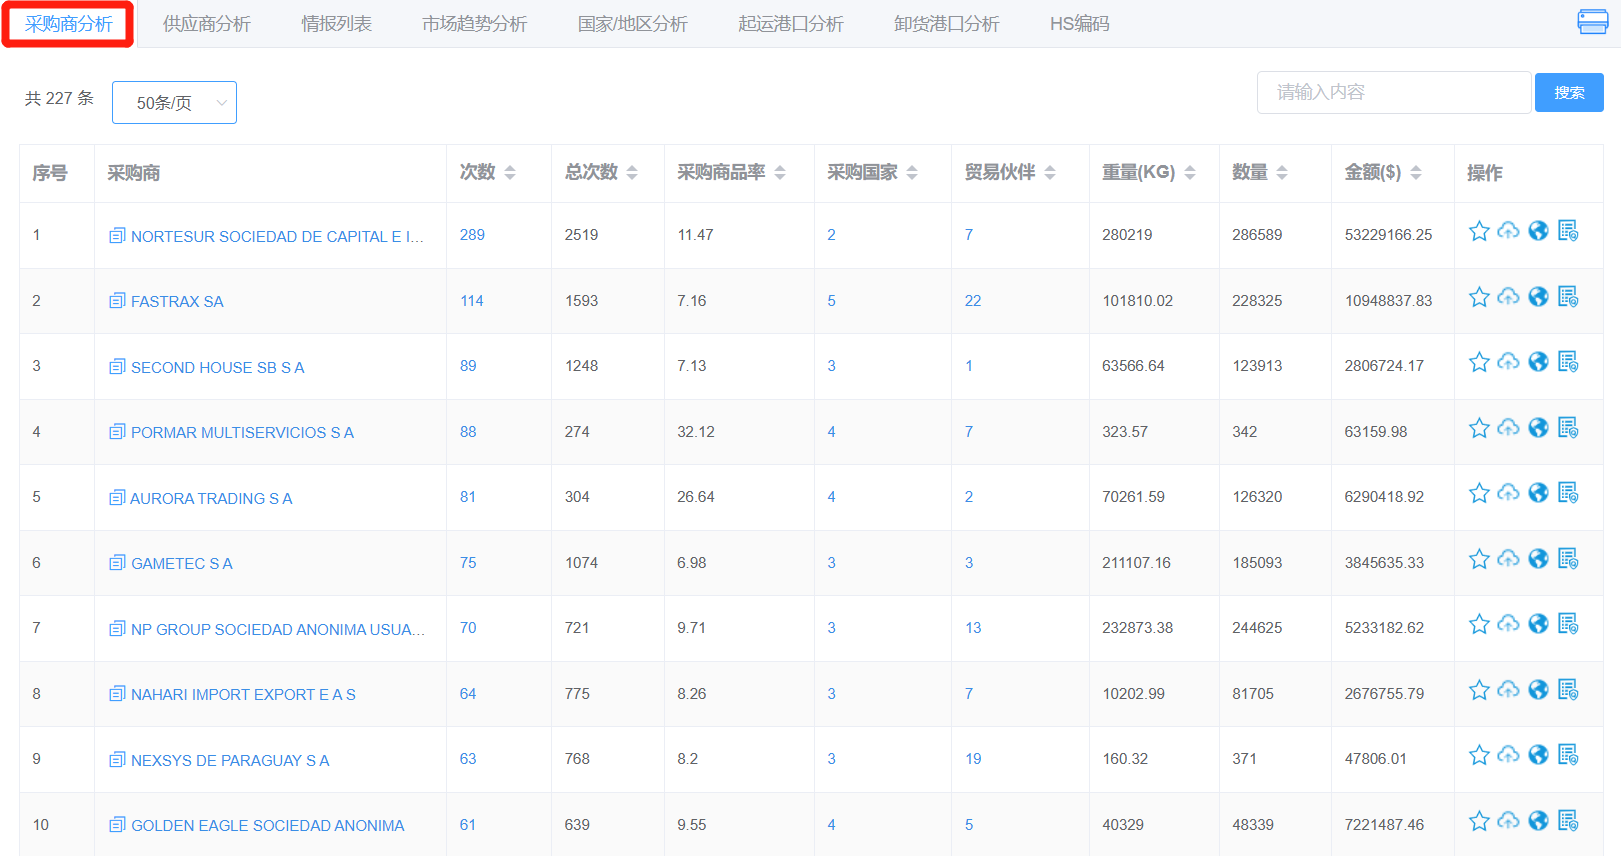Sort by 数量 column arrows
Screen dimensions: 1621x856
pos(1282,173)
